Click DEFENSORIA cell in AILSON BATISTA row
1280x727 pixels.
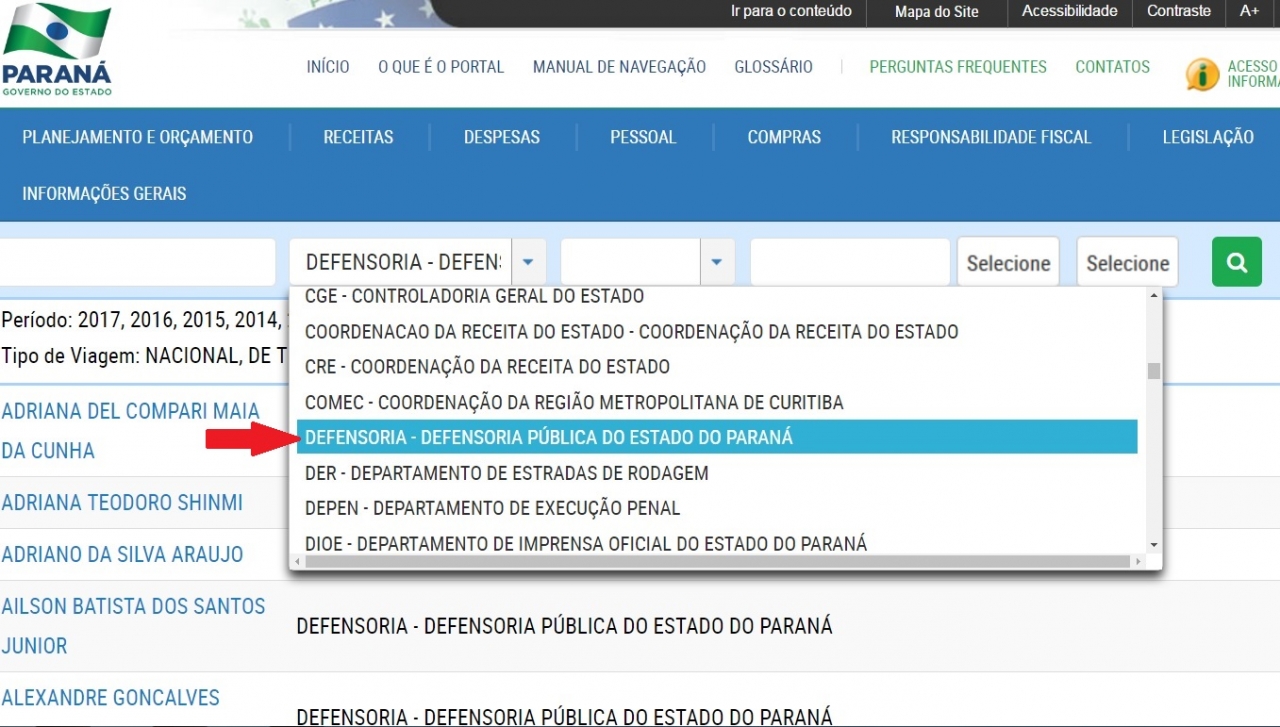[564, 627]
